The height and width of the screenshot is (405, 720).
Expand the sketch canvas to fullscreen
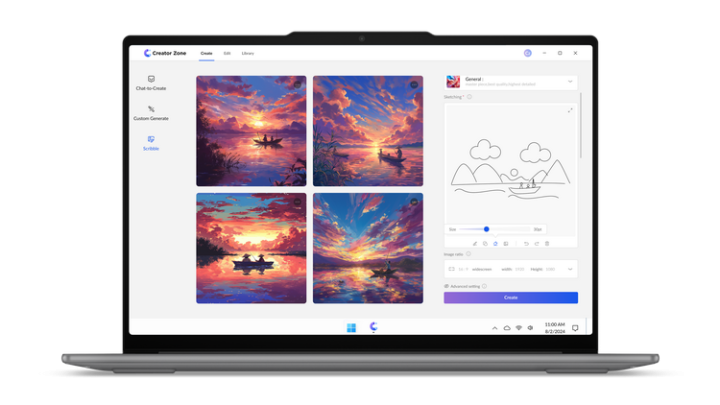click(x=570, y=110)
